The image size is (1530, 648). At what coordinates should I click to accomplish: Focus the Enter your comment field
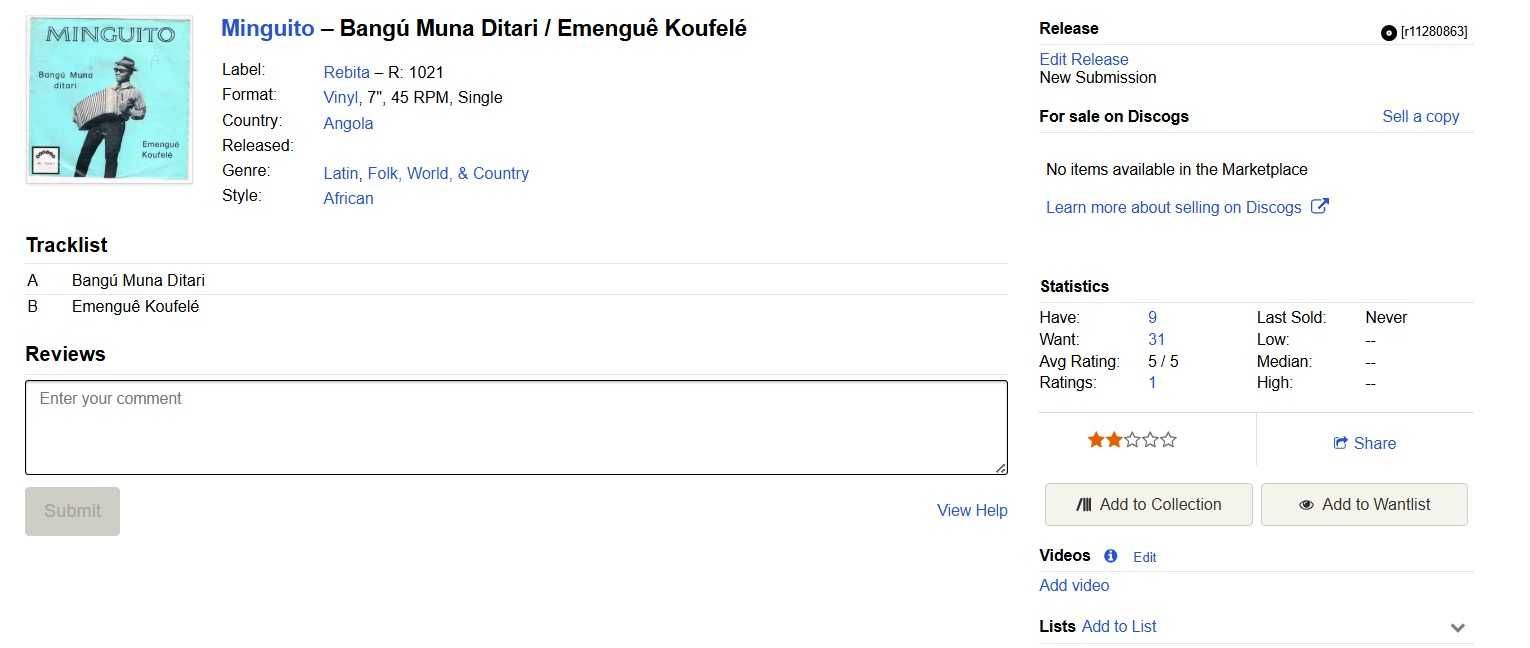(x=516, y=427)
